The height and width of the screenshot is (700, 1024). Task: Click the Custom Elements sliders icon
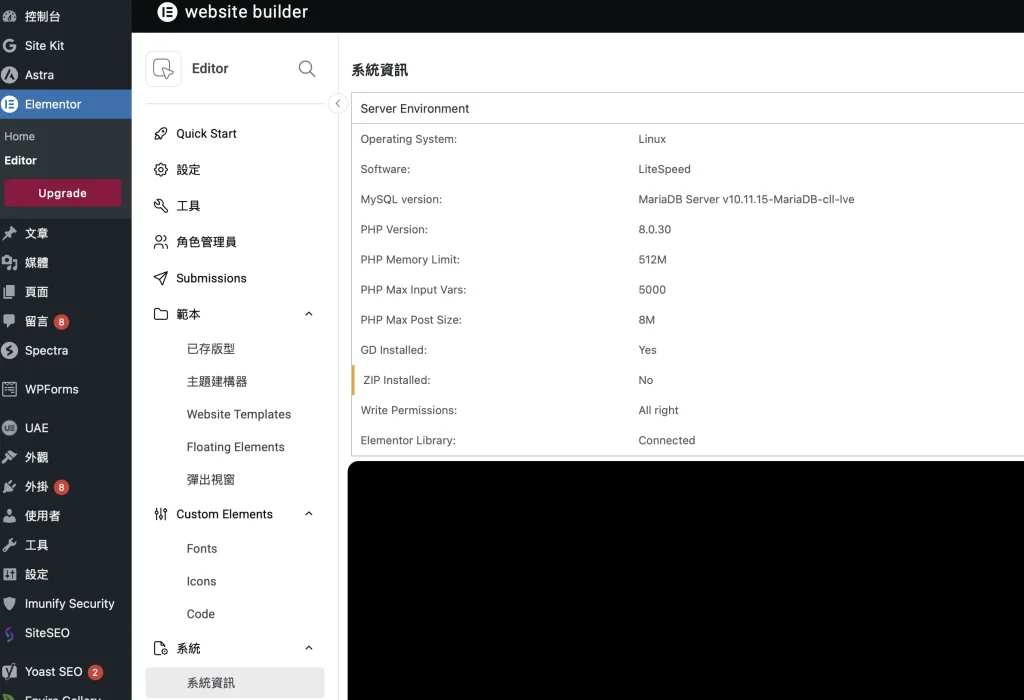point(160,514)
